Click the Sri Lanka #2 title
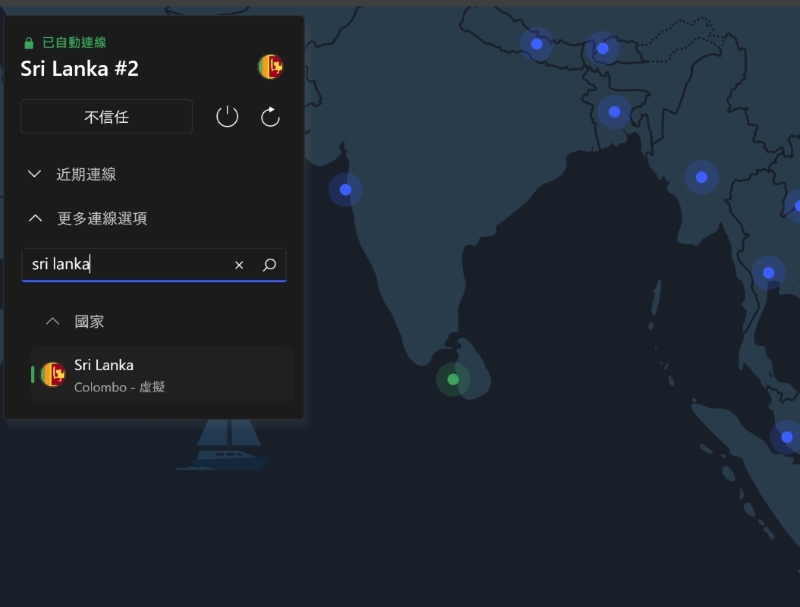This screenshot has height=607, width=800. point(80,69)
